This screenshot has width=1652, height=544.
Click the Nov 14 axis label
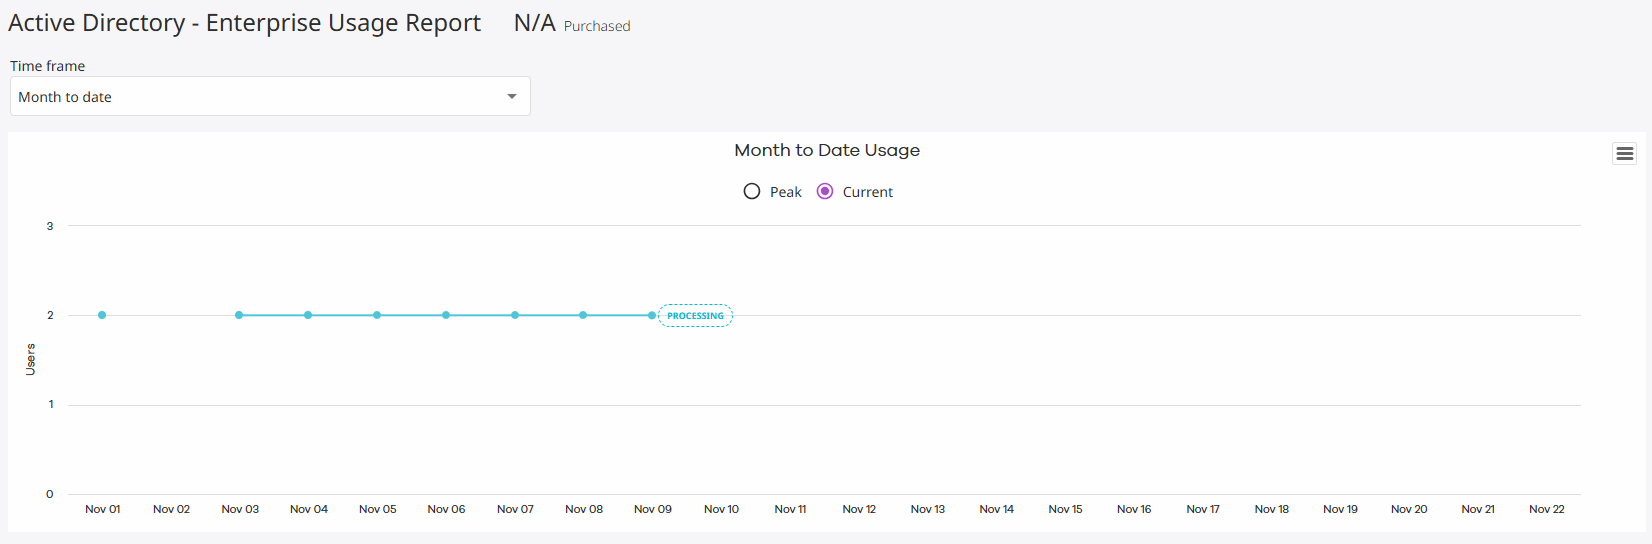[x=996, y=509]
